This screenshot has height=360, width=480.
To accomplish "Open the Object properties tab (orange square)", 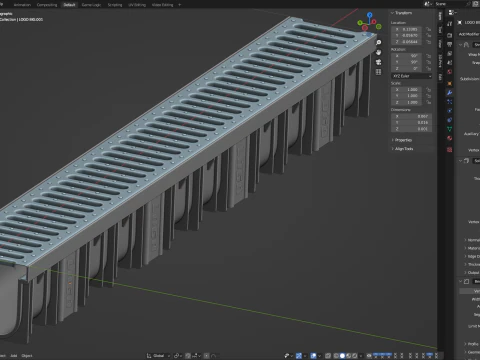I will tap(449, 83).
